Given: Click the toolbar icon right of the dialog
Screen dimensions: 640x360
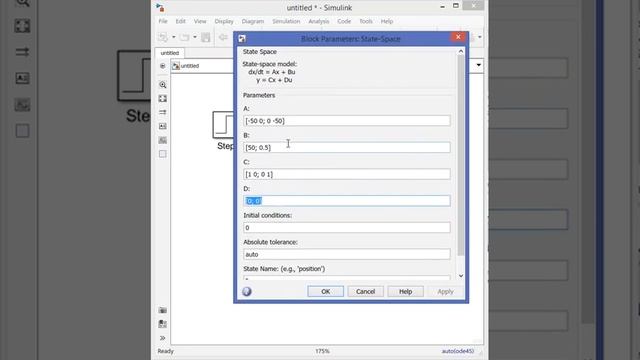Looking at the screenshot, I should 473,38.
